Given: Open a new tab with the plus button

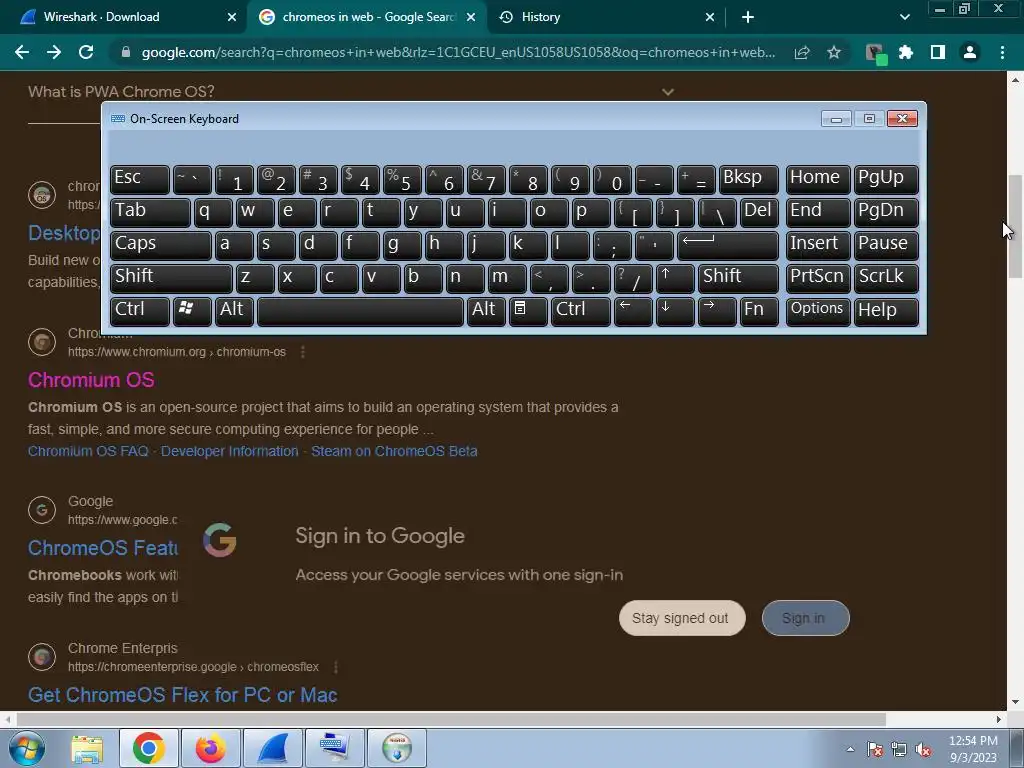Looking at the screenshot, I should (x=748, y=17).
